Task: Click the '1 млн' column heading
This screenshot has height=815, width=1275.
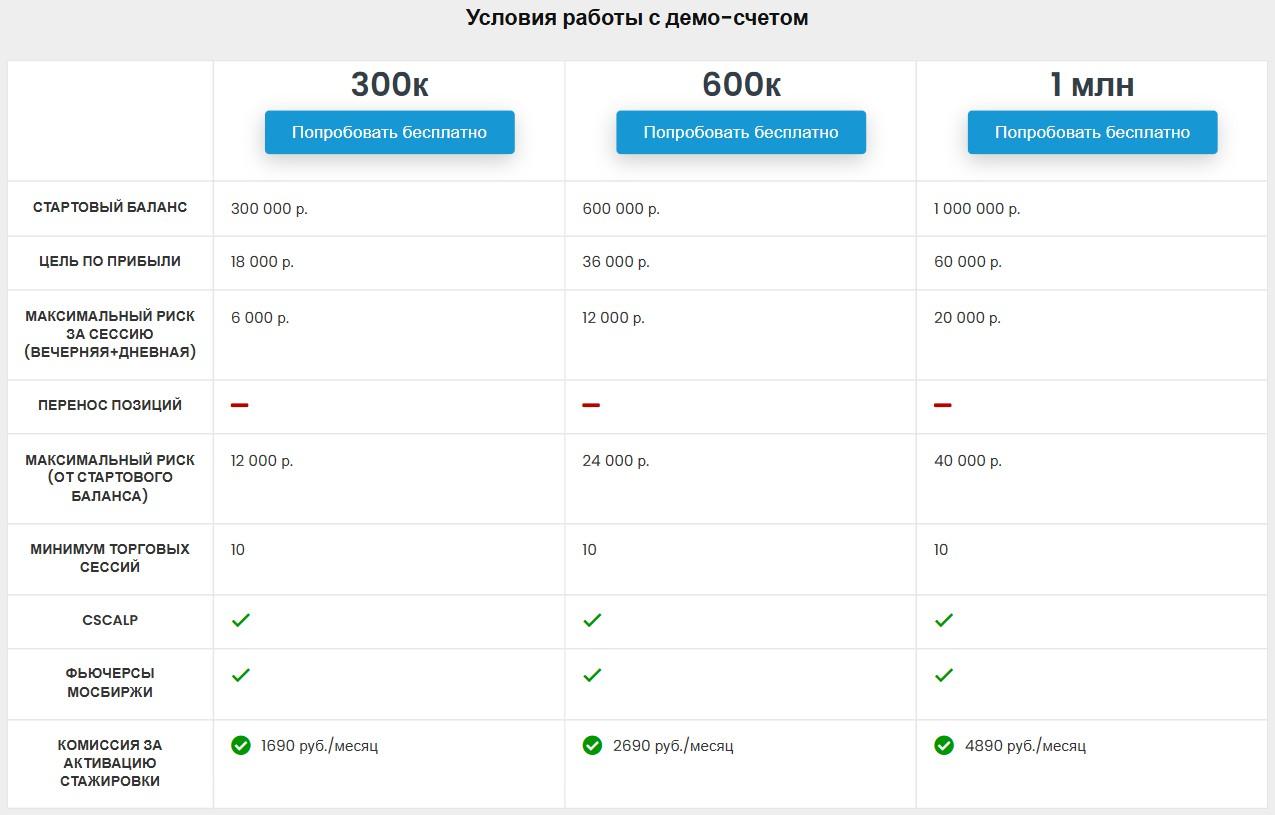Action: pyautogui.click(x=1092, y=85)
